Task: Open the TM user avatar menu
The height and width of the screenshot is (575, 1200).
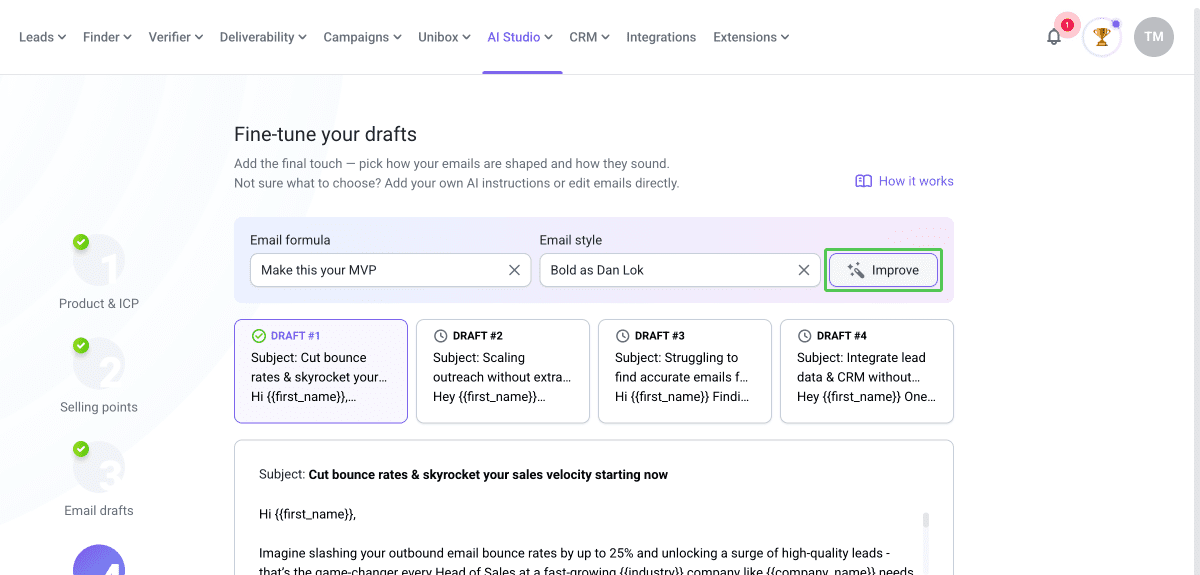Action: [1153, 37]
